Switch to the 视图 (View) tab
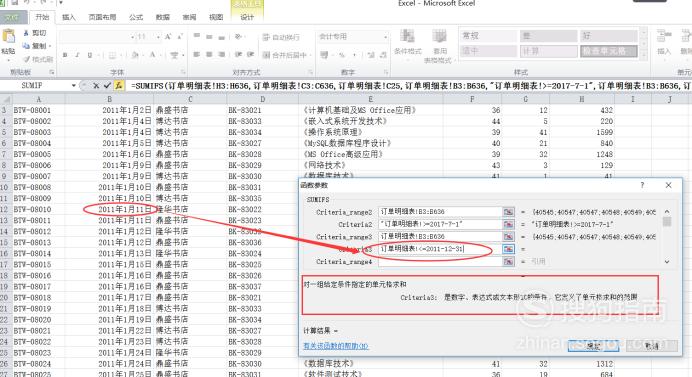 216,17
